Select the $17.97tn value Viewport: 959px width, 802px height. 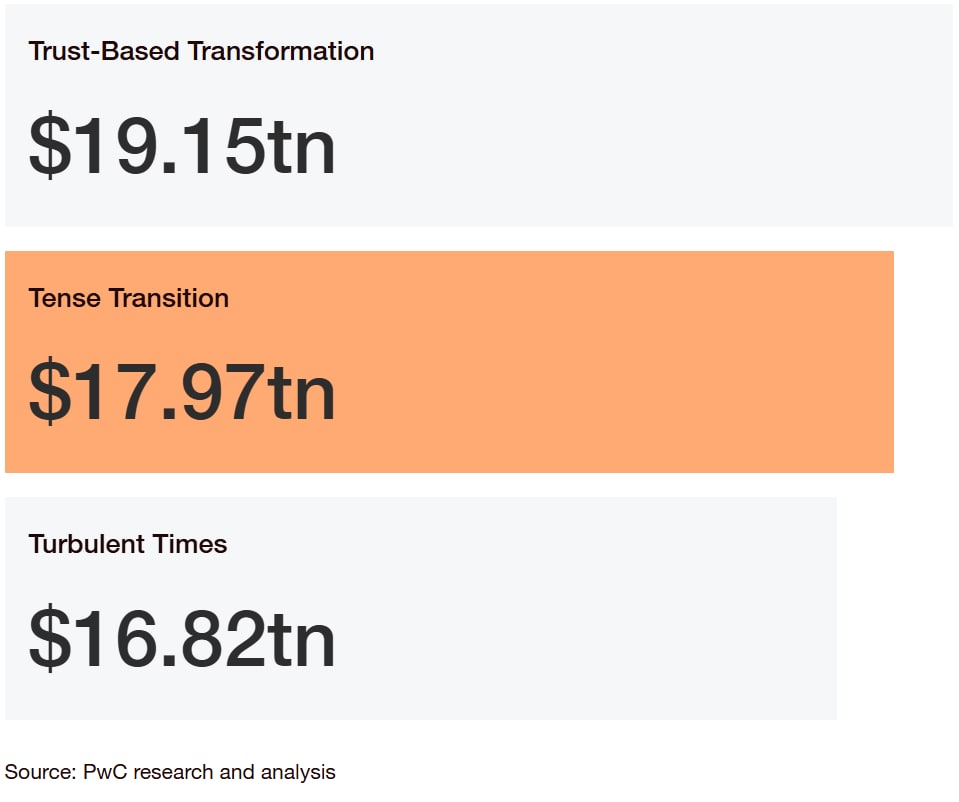point(182,392)
